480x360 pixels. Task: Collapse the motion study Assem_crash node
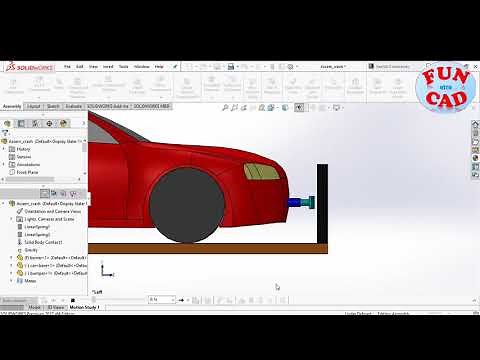click(4, 203)
